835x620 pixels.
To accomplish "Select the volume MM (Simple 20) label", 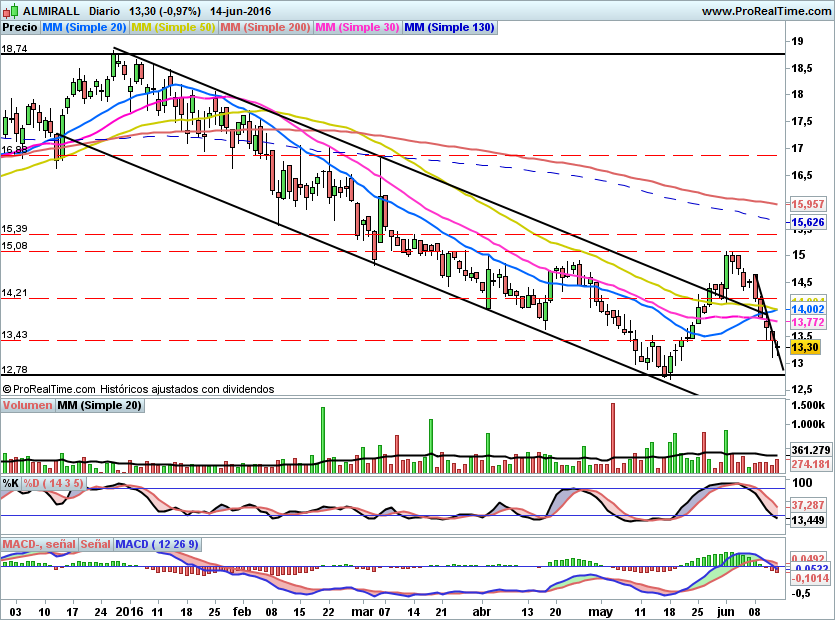I will pos(99,406).
